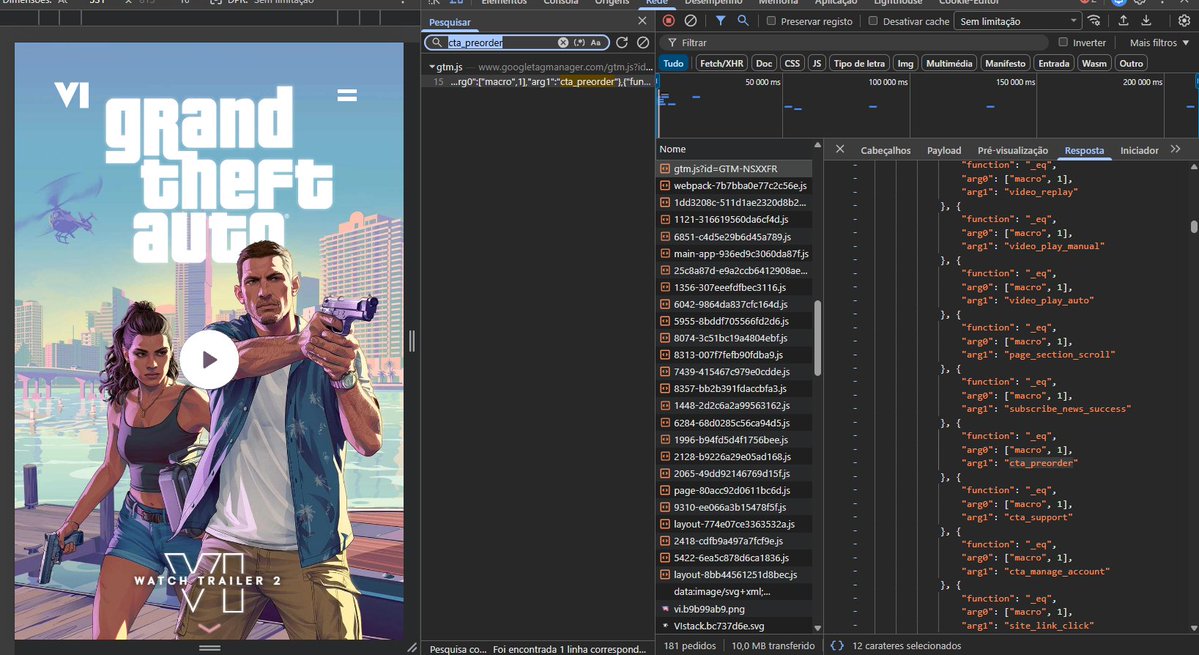Filter requests by Fetch/XHR

(721, 63)
